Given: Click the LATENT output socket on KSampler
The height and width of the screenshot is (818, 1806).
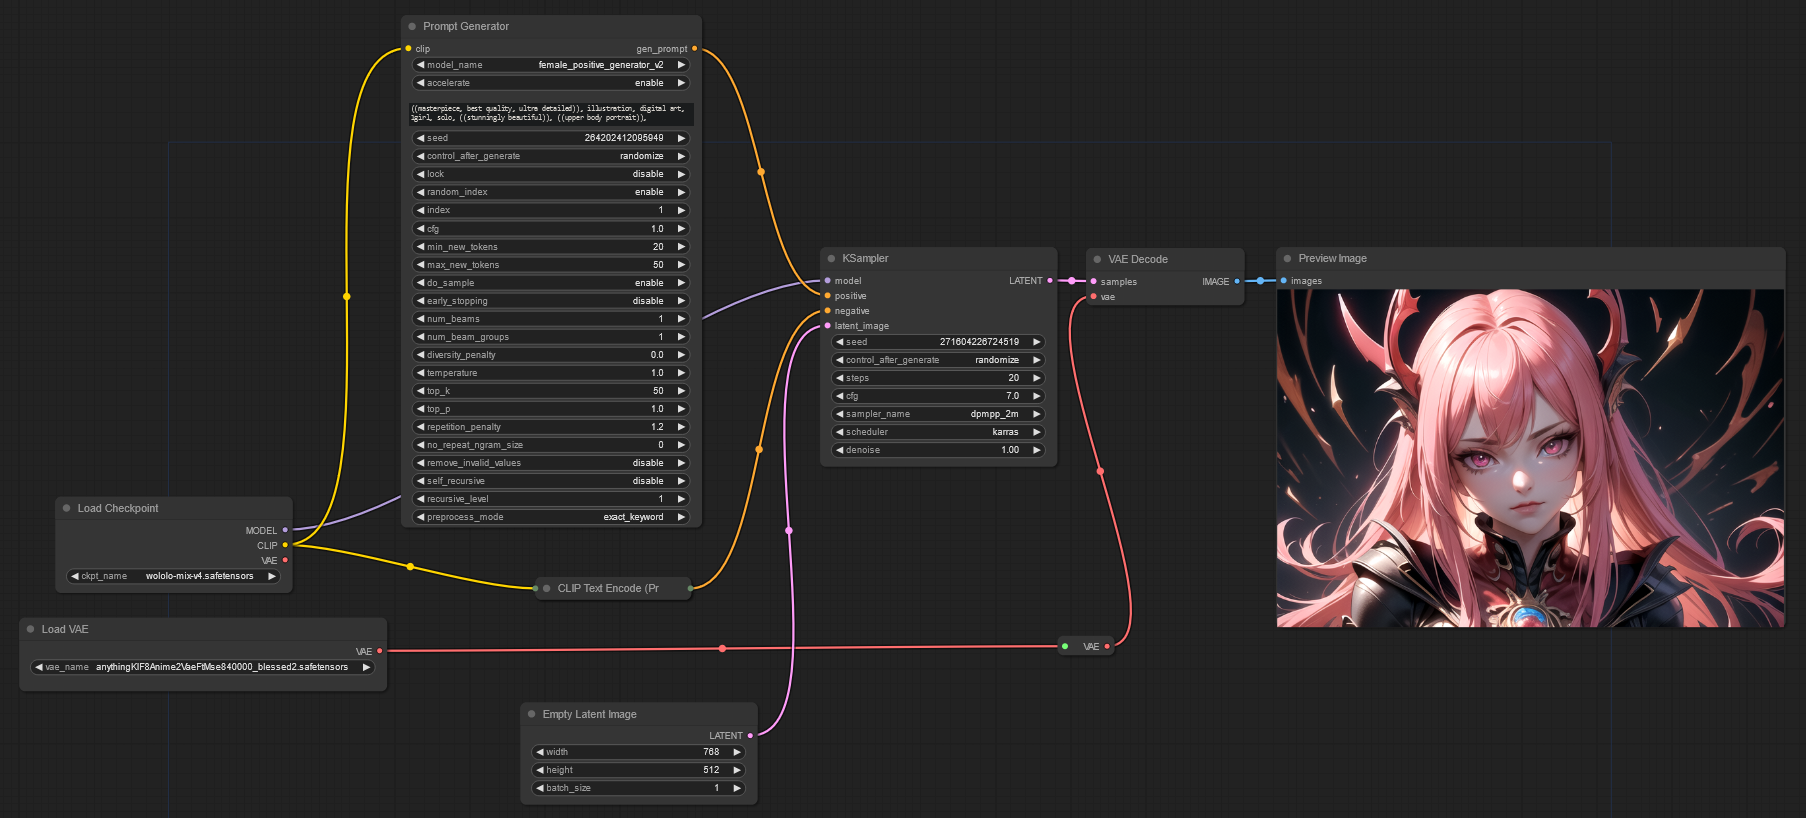Looking at the screenshot, I should pyautogui.click(x=1049, y=281).
